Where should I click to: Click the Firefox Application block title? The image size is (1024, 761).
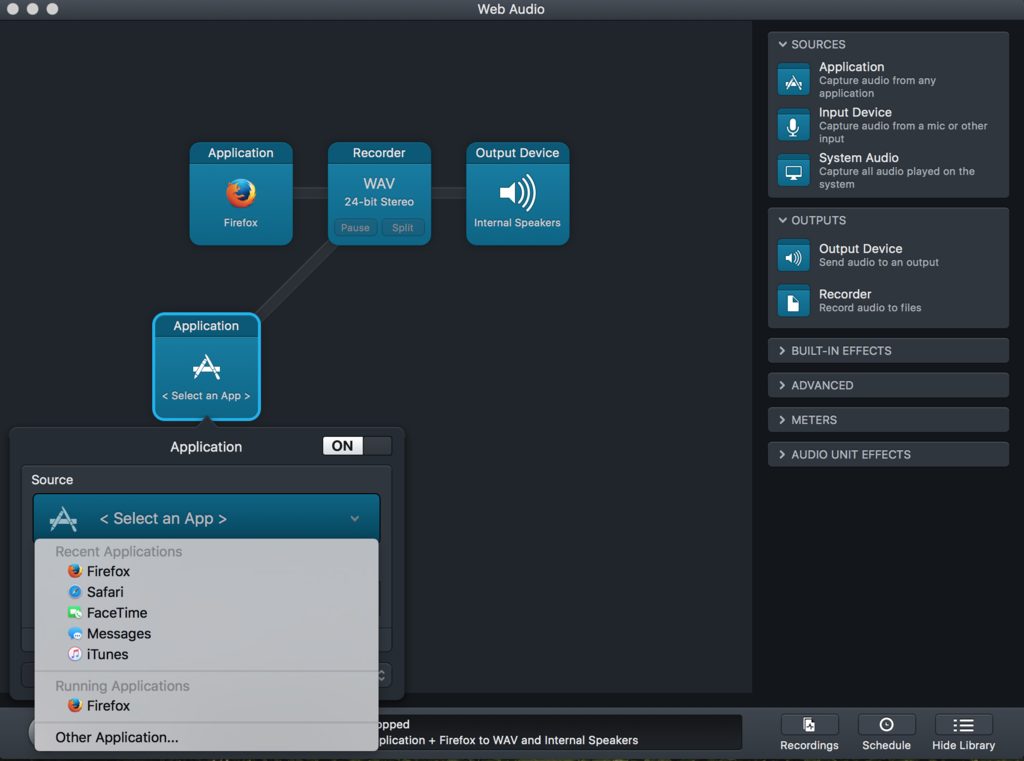(x=241, y=153)
